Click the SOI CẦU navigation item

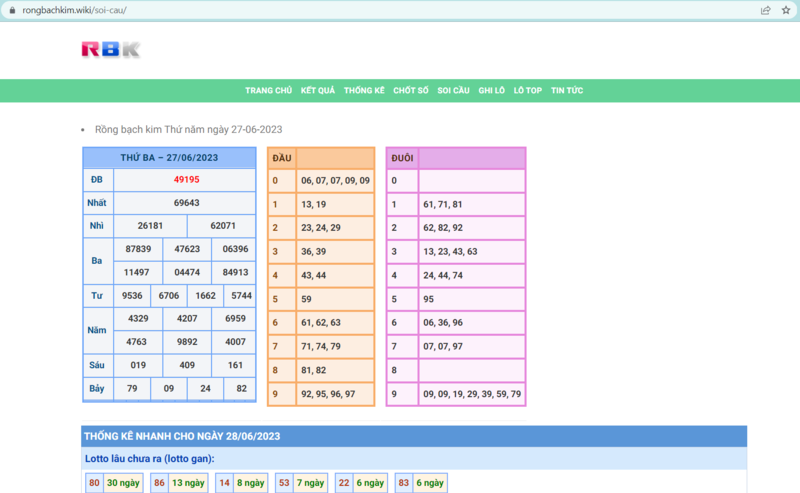[x=454, y=91]
